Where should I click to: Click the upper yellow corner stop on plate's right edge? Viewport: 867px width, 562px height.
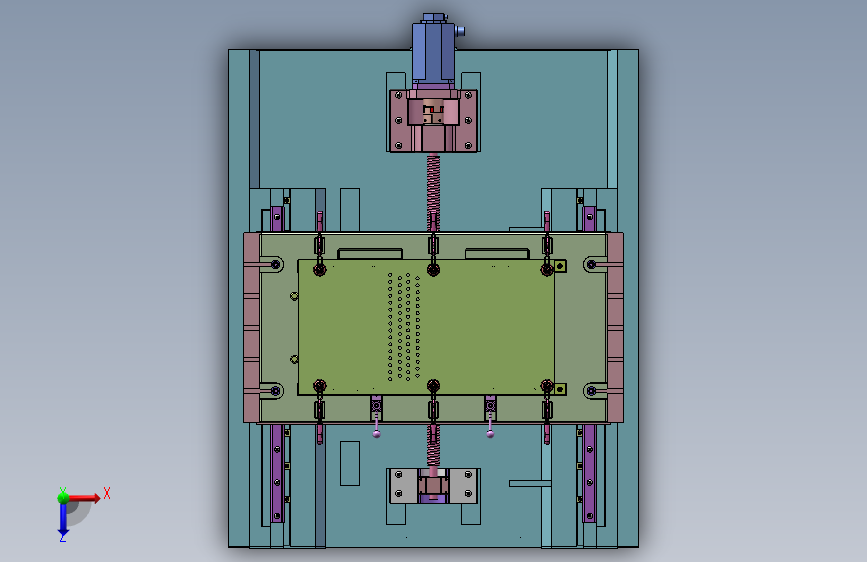click(x=560, y=266)
